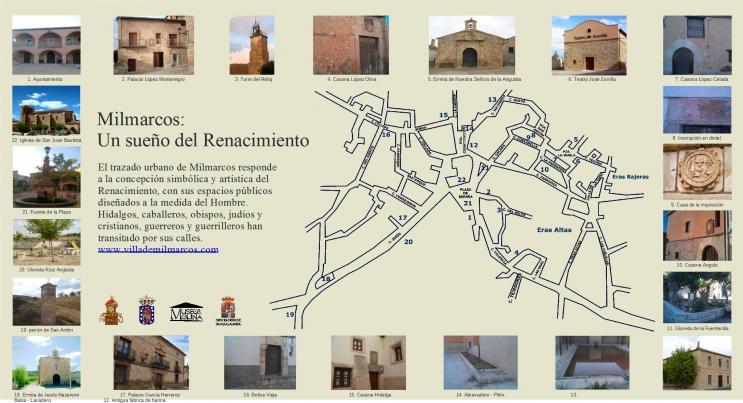Image resolution: width=743 pixels, height=403 pixels.
Task: Click the Museos Molina logo
Action: [x=186, y=312]
